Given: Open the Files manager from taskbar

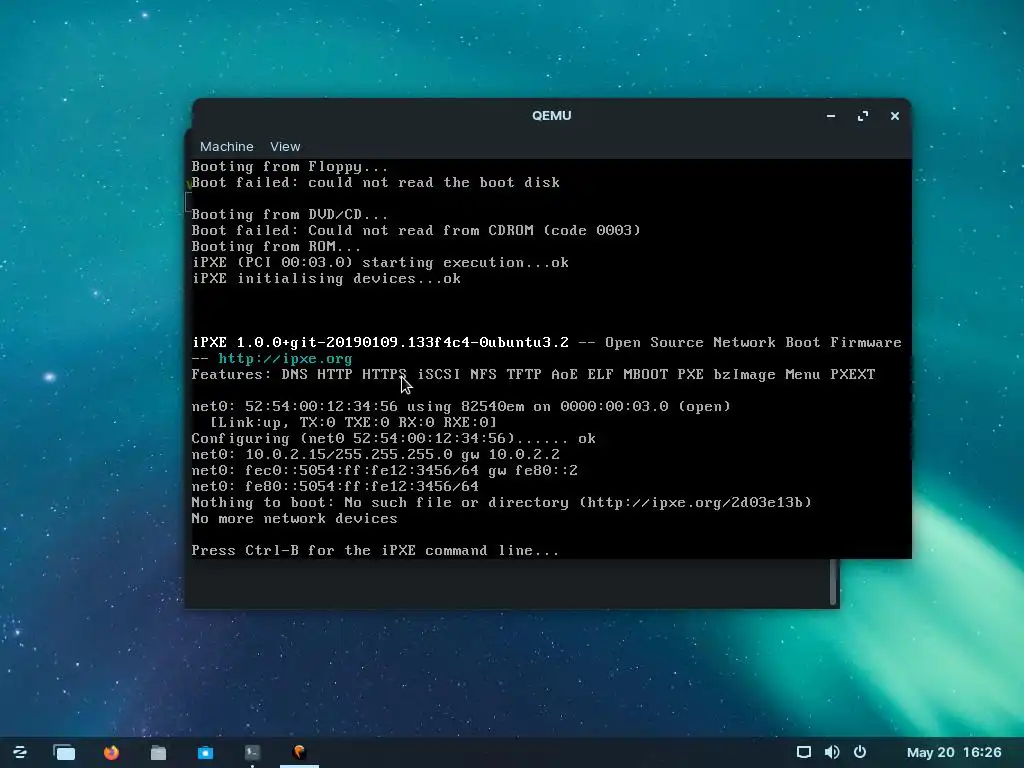Looking at the screenshot, I should 158,752.
